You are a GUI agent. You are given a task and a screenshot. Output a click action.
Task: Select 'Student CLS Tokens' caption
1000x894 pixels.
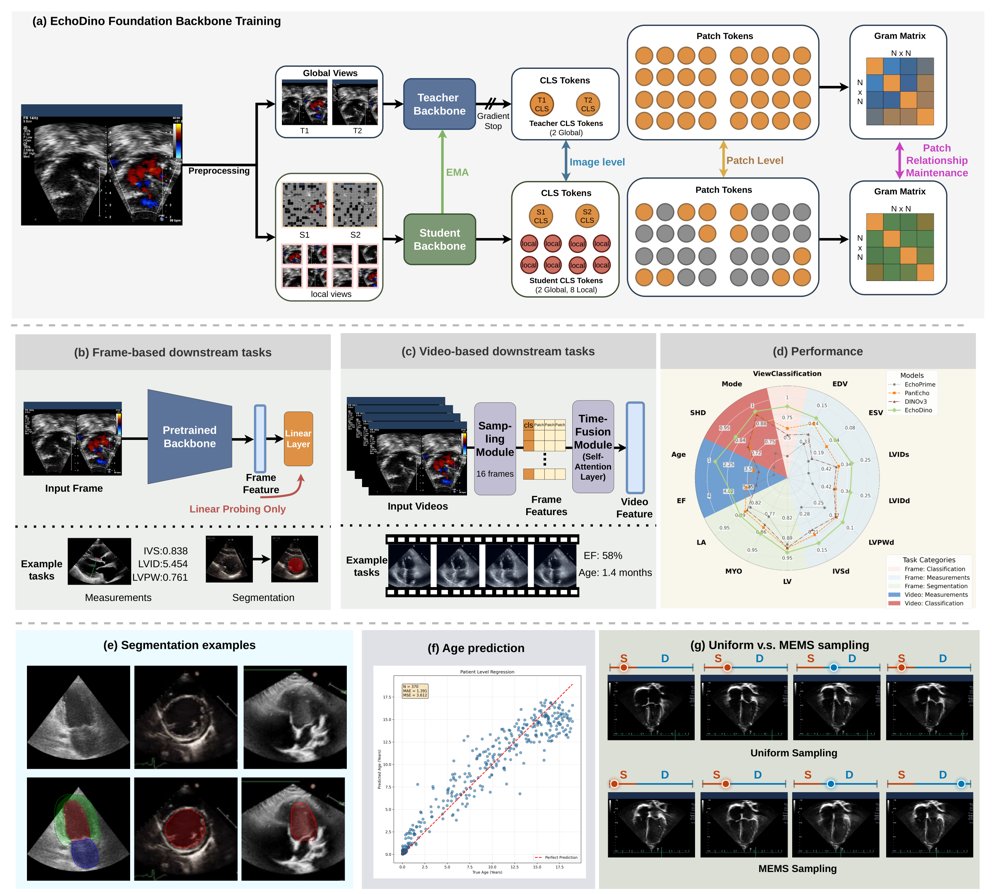(x=565, y=281)
